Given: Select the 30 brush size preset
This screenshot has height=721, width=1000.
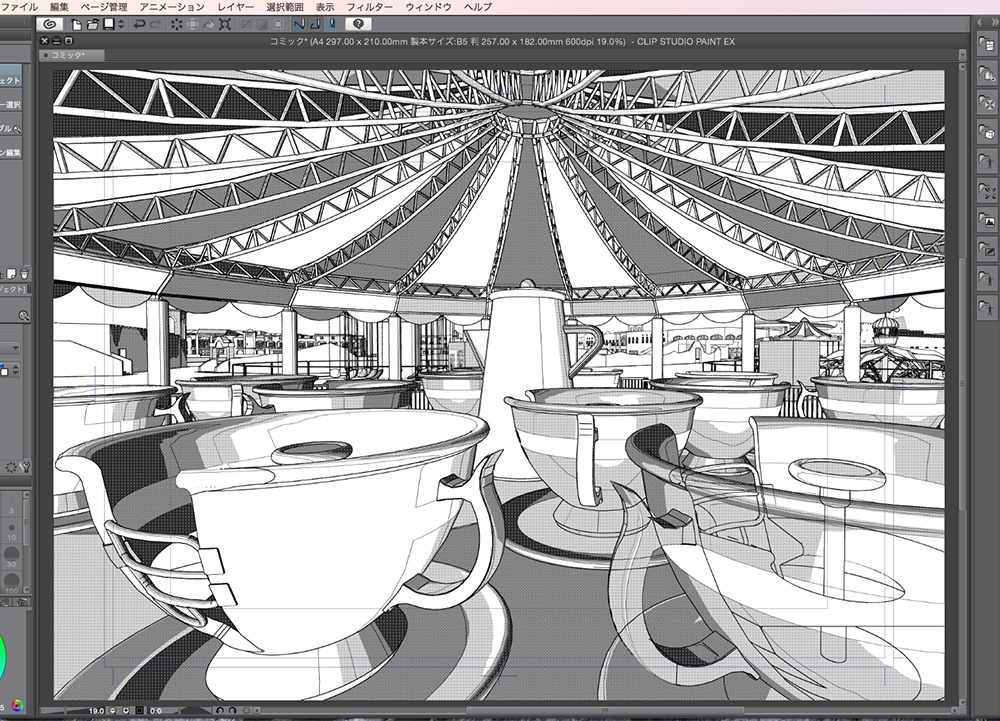Looking at the screenshot, I should [11, 557].
